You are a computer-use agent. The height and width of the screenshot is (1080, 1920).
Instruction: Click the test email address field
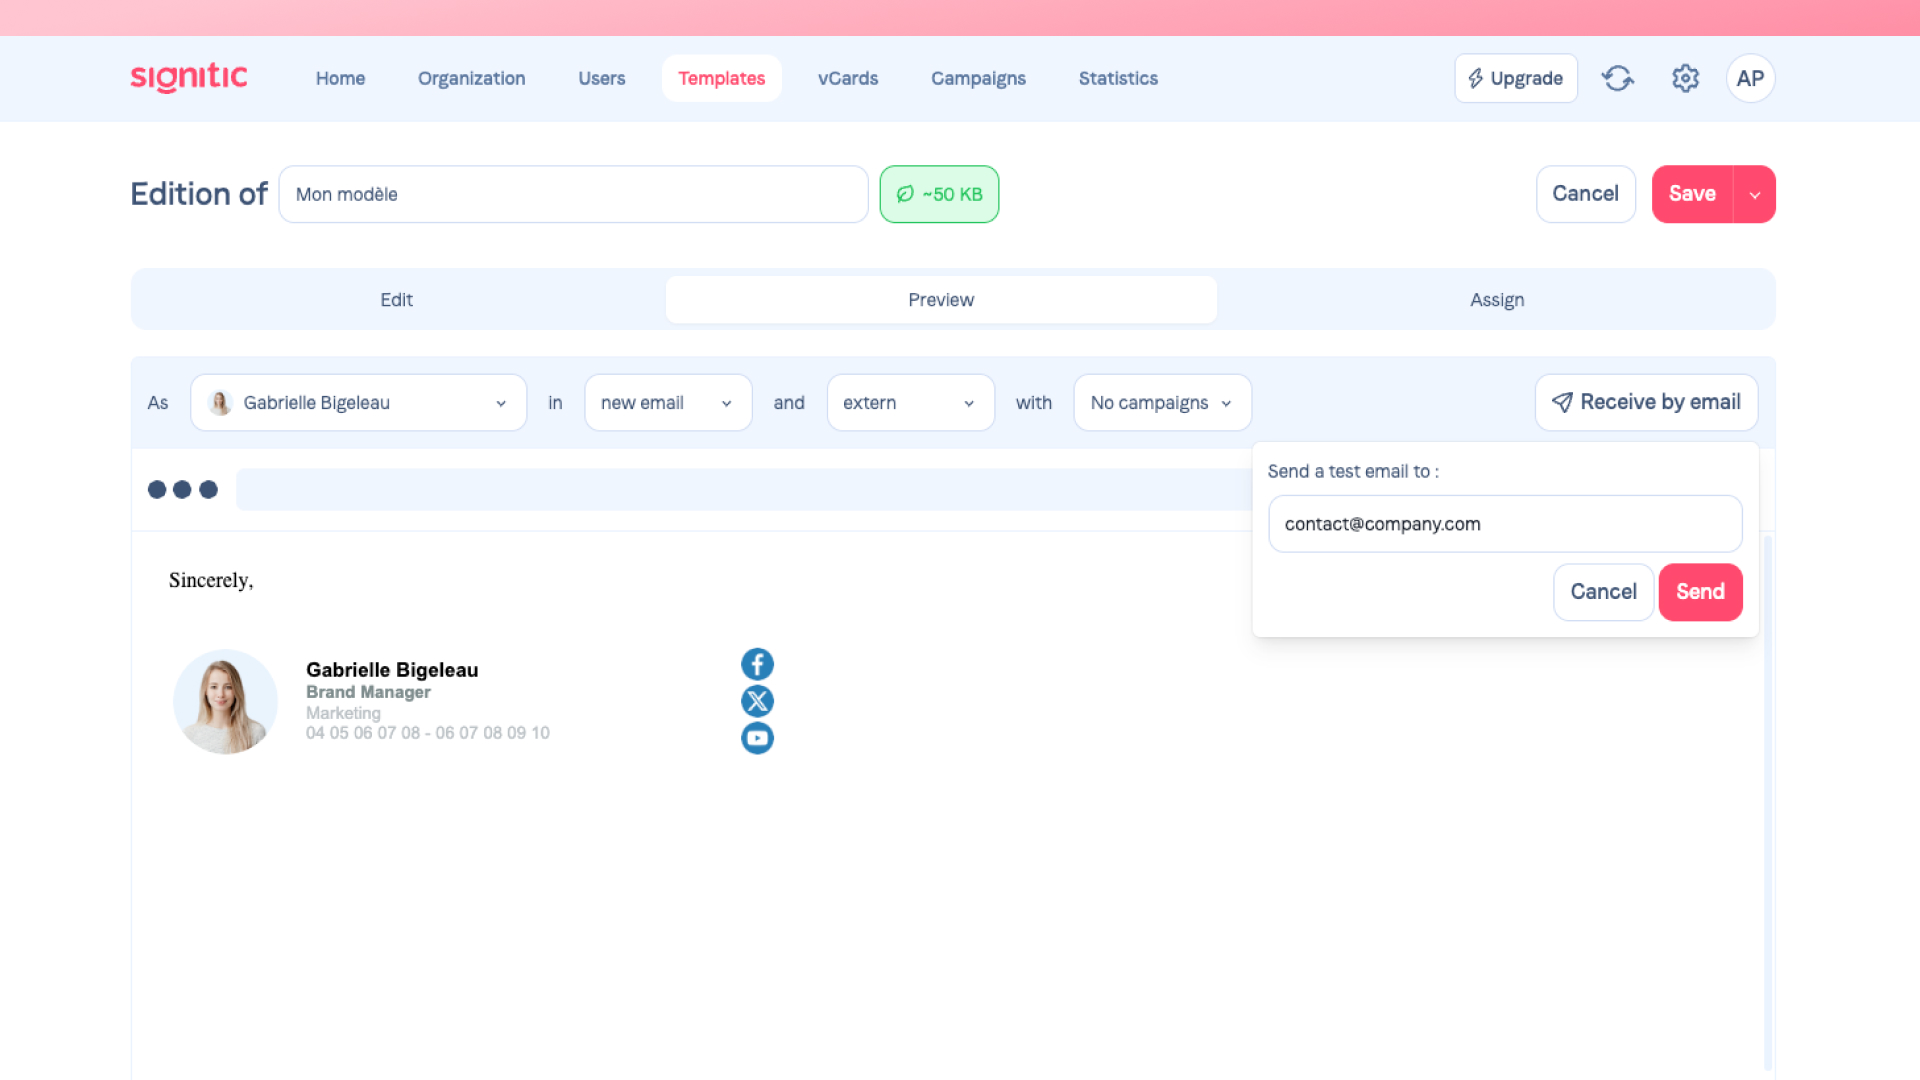(1504, 524)
